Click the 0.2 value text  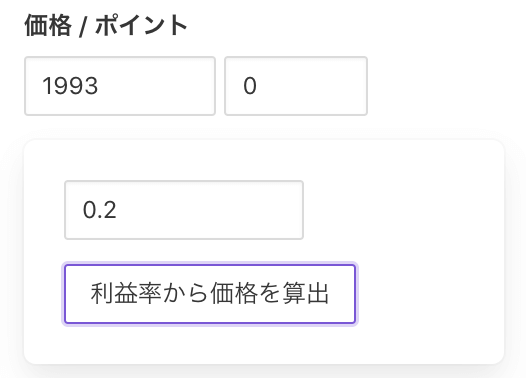[100, 210]
